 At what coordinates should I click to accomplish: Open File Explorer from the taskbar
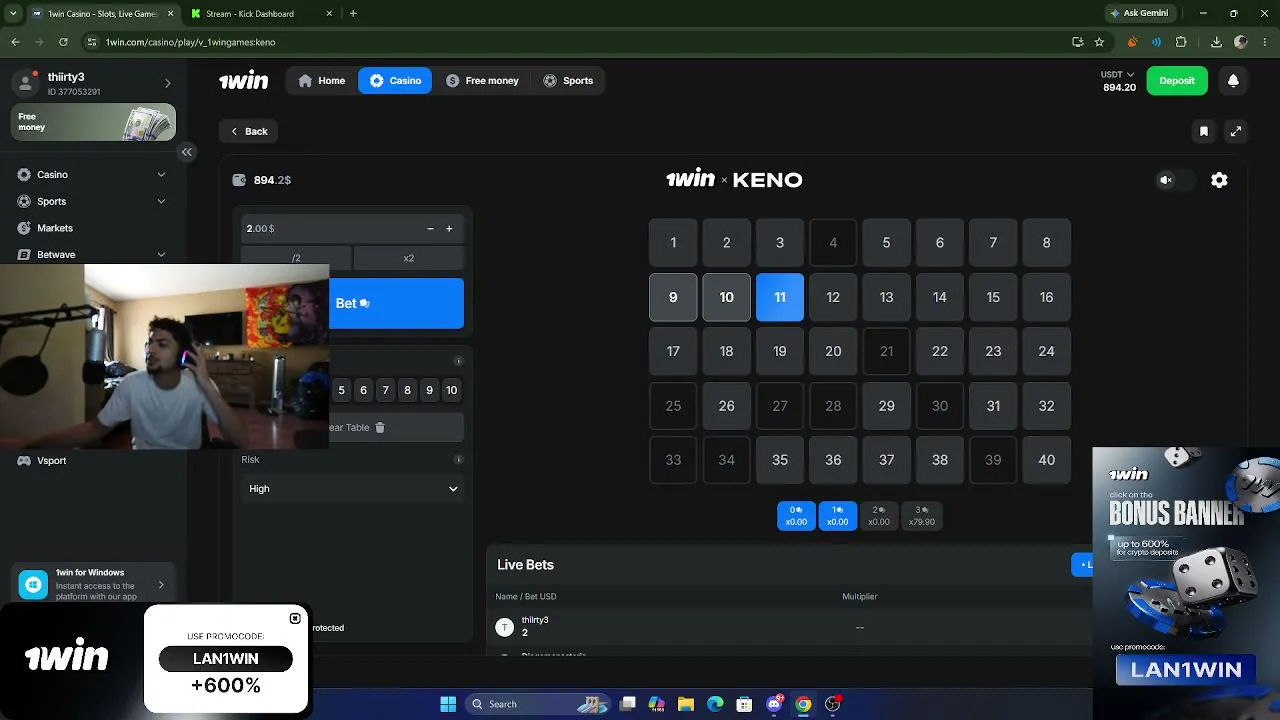tap(686, 704)
